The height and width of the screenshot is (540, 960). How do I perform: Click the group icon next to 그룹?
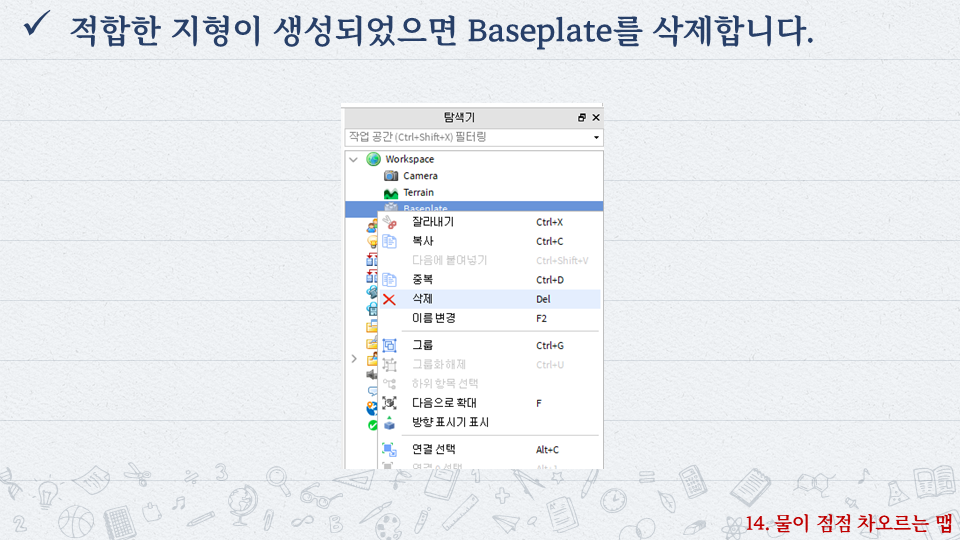point(389,345)
